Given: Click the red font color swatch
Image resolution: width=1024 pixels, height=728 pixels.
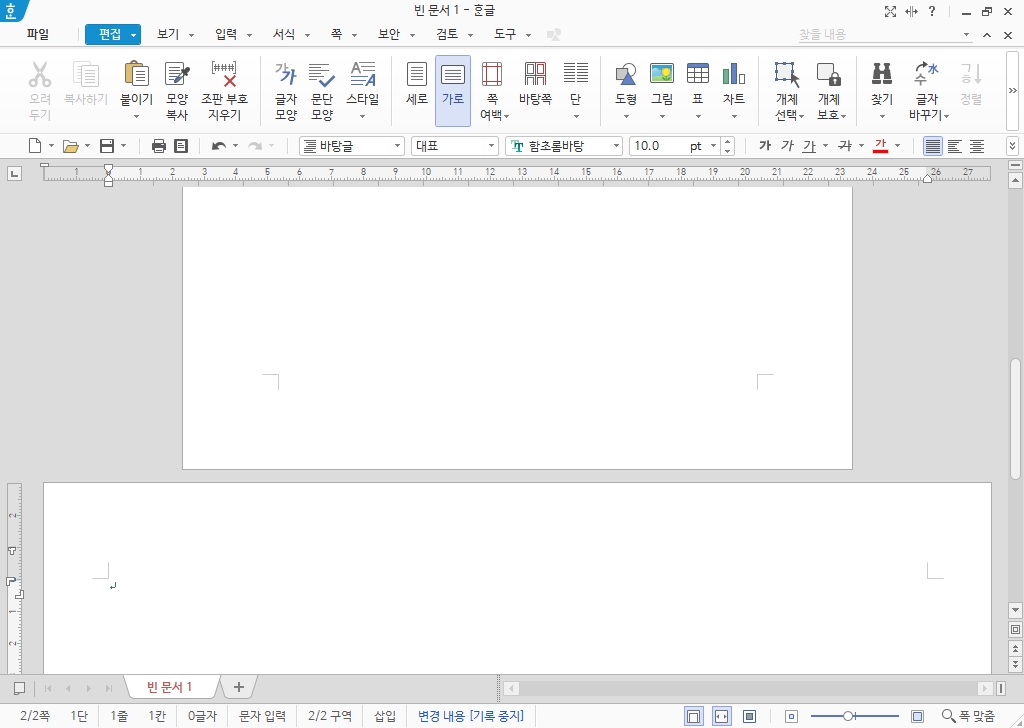Looking at the screenshot, I should (880, 146).
